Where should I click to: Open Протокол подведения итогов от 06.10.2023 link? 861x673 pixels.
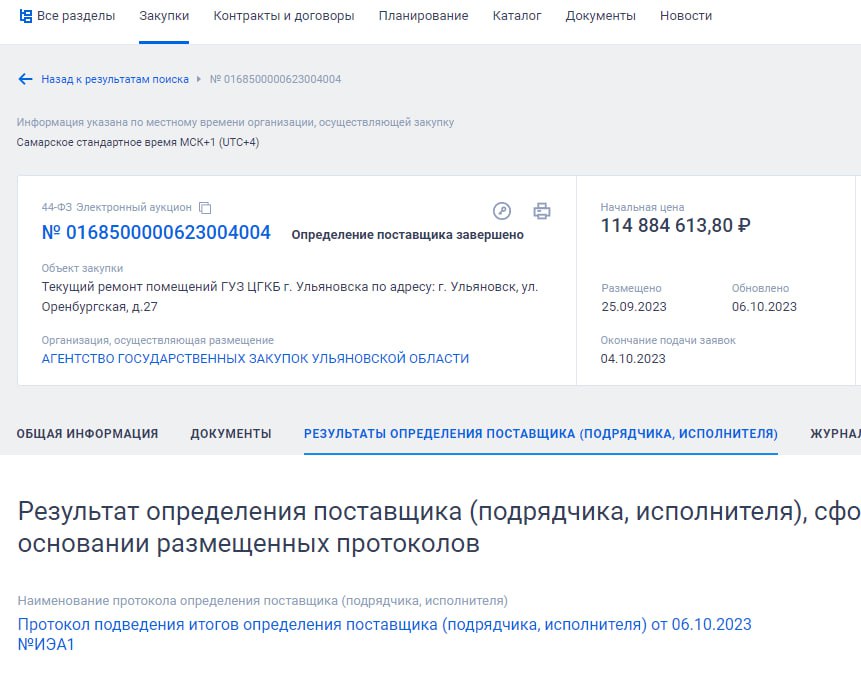(385, 625)
